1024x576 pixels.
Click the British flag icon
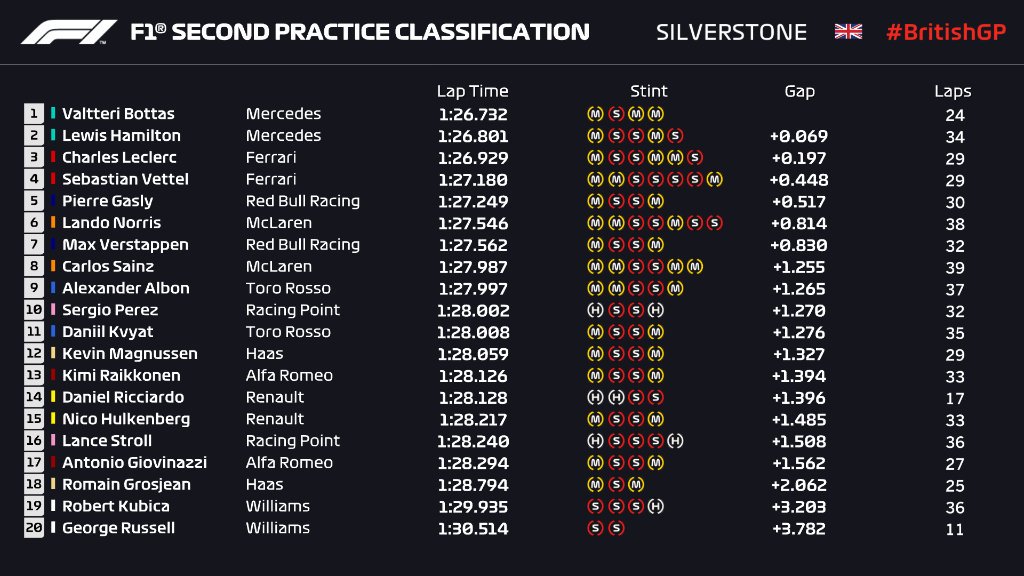click(848, 32)
